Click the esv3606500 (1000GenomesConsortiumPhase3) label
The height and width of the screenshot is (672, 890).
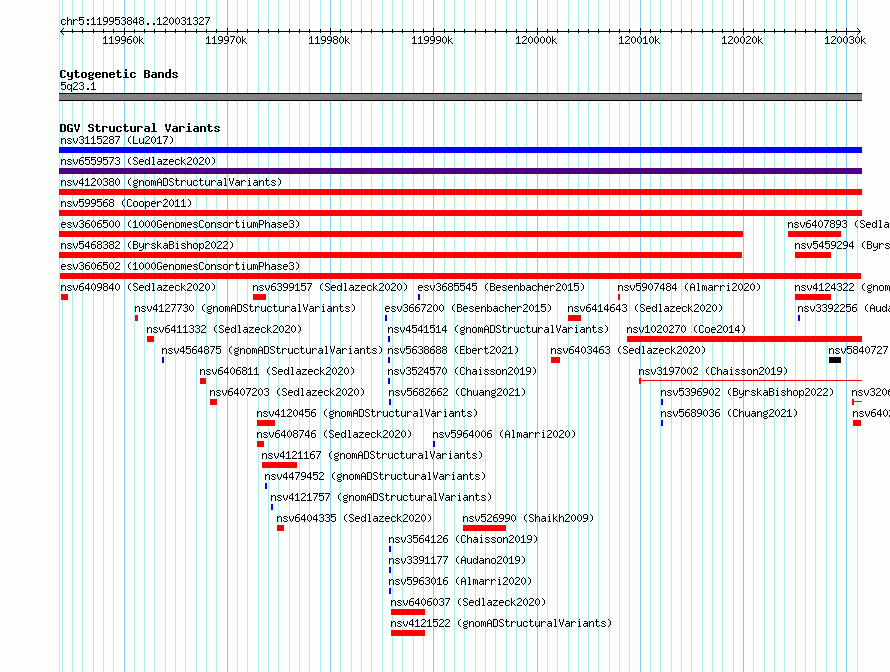(180, 224)
